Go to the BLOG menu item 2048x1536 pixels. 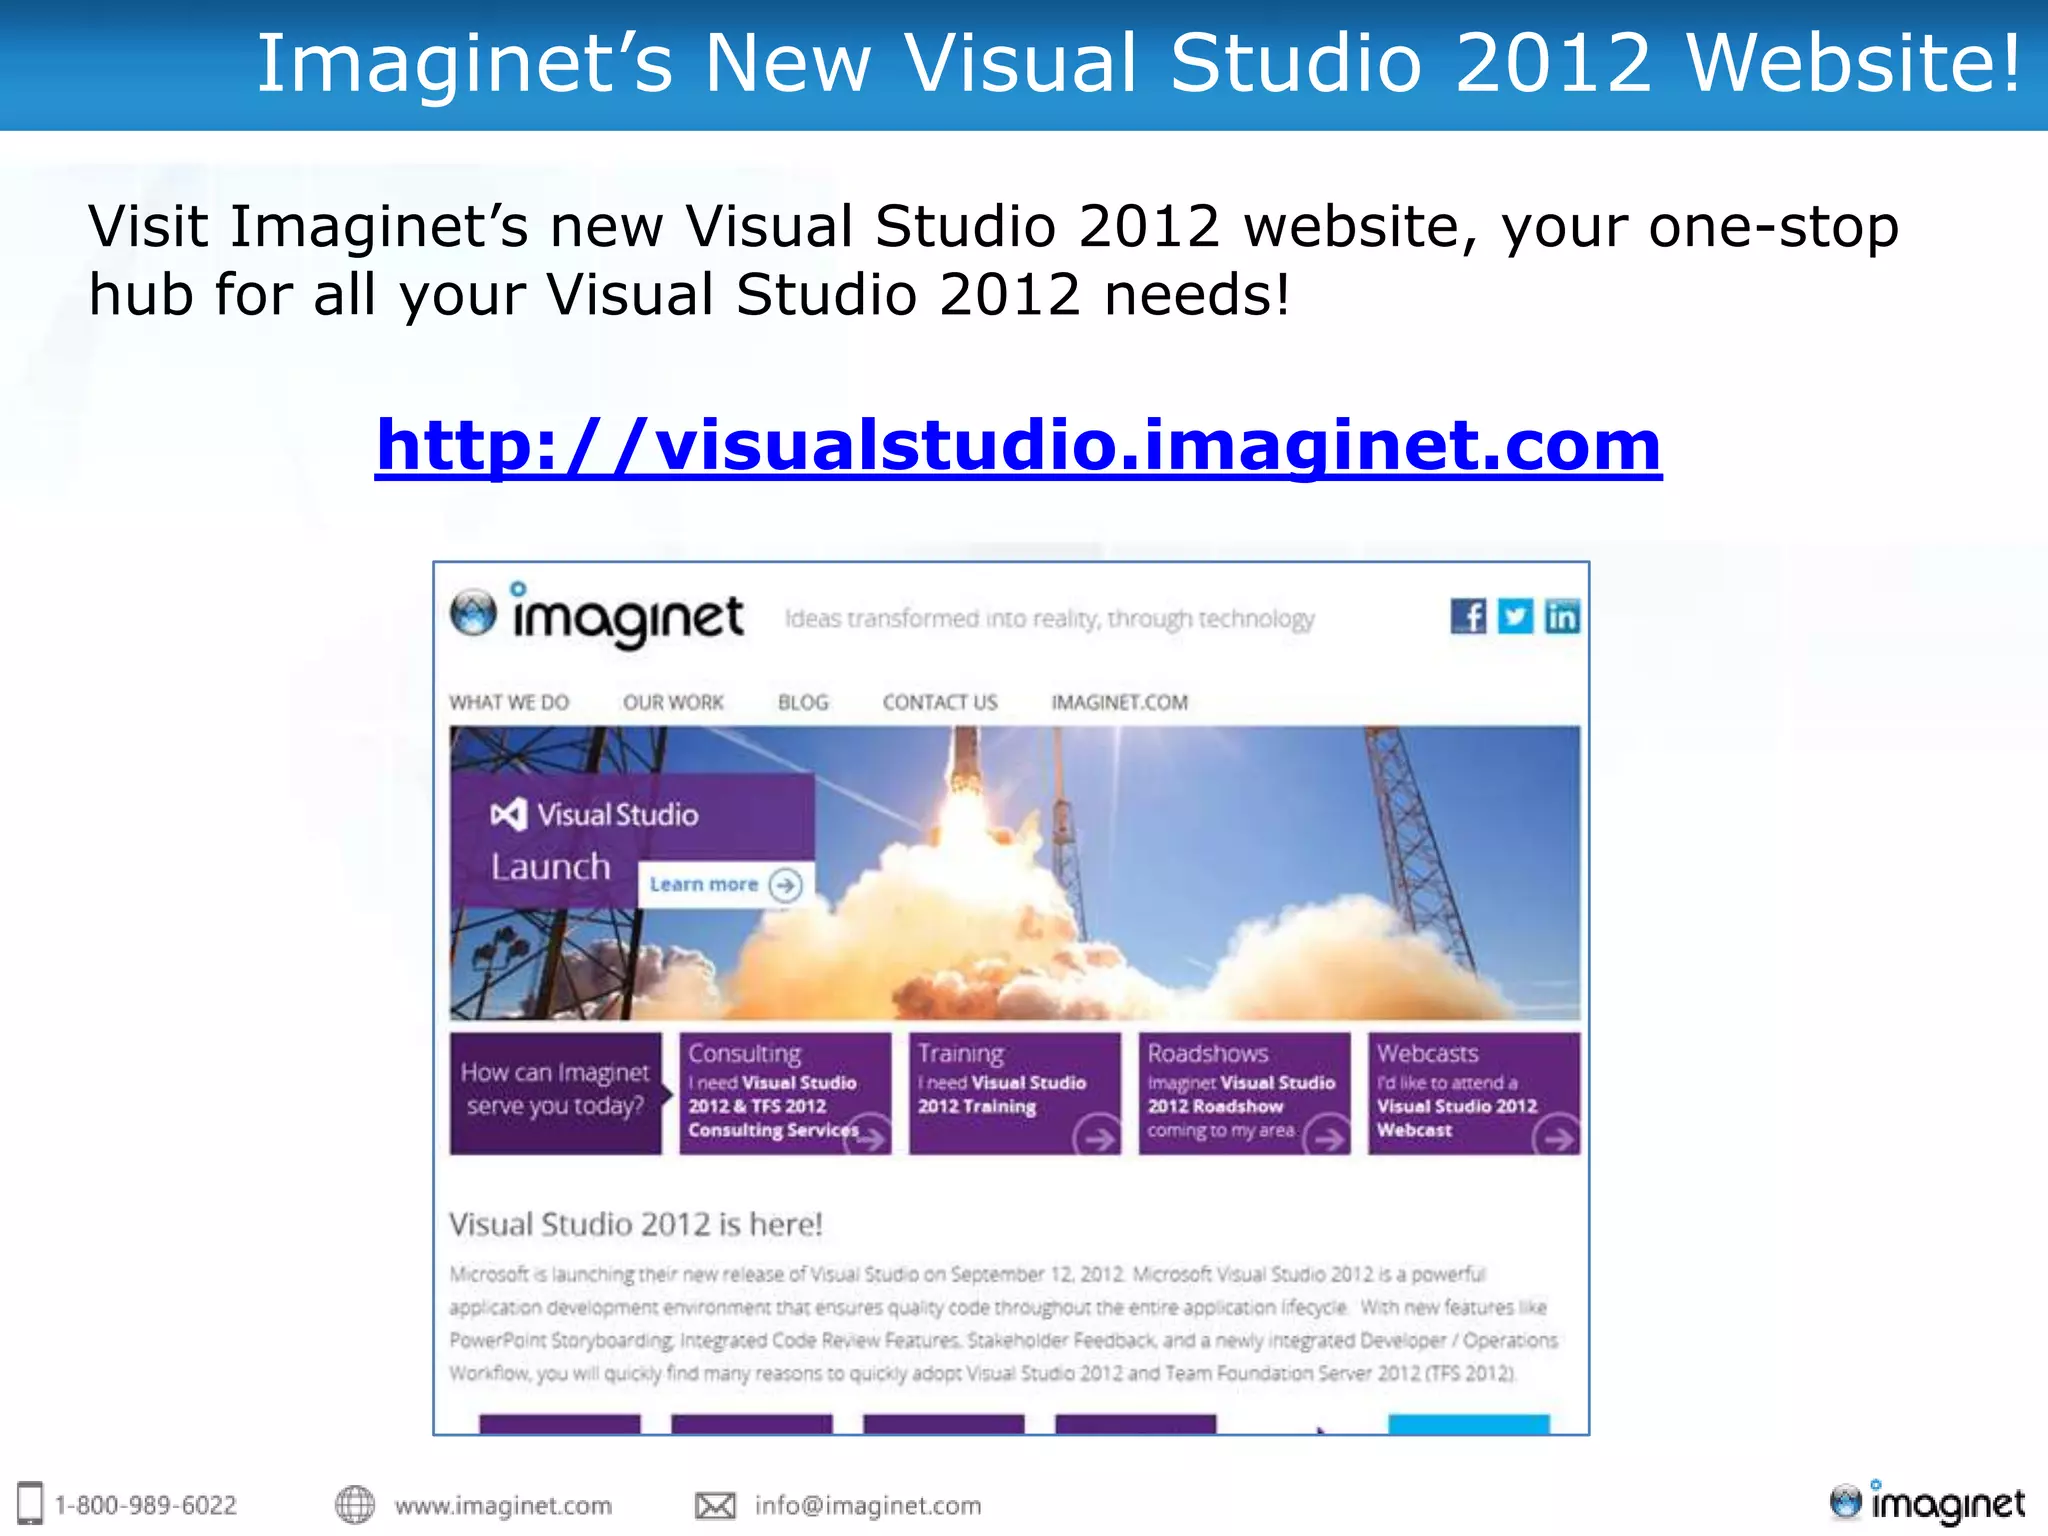(803, 702)
